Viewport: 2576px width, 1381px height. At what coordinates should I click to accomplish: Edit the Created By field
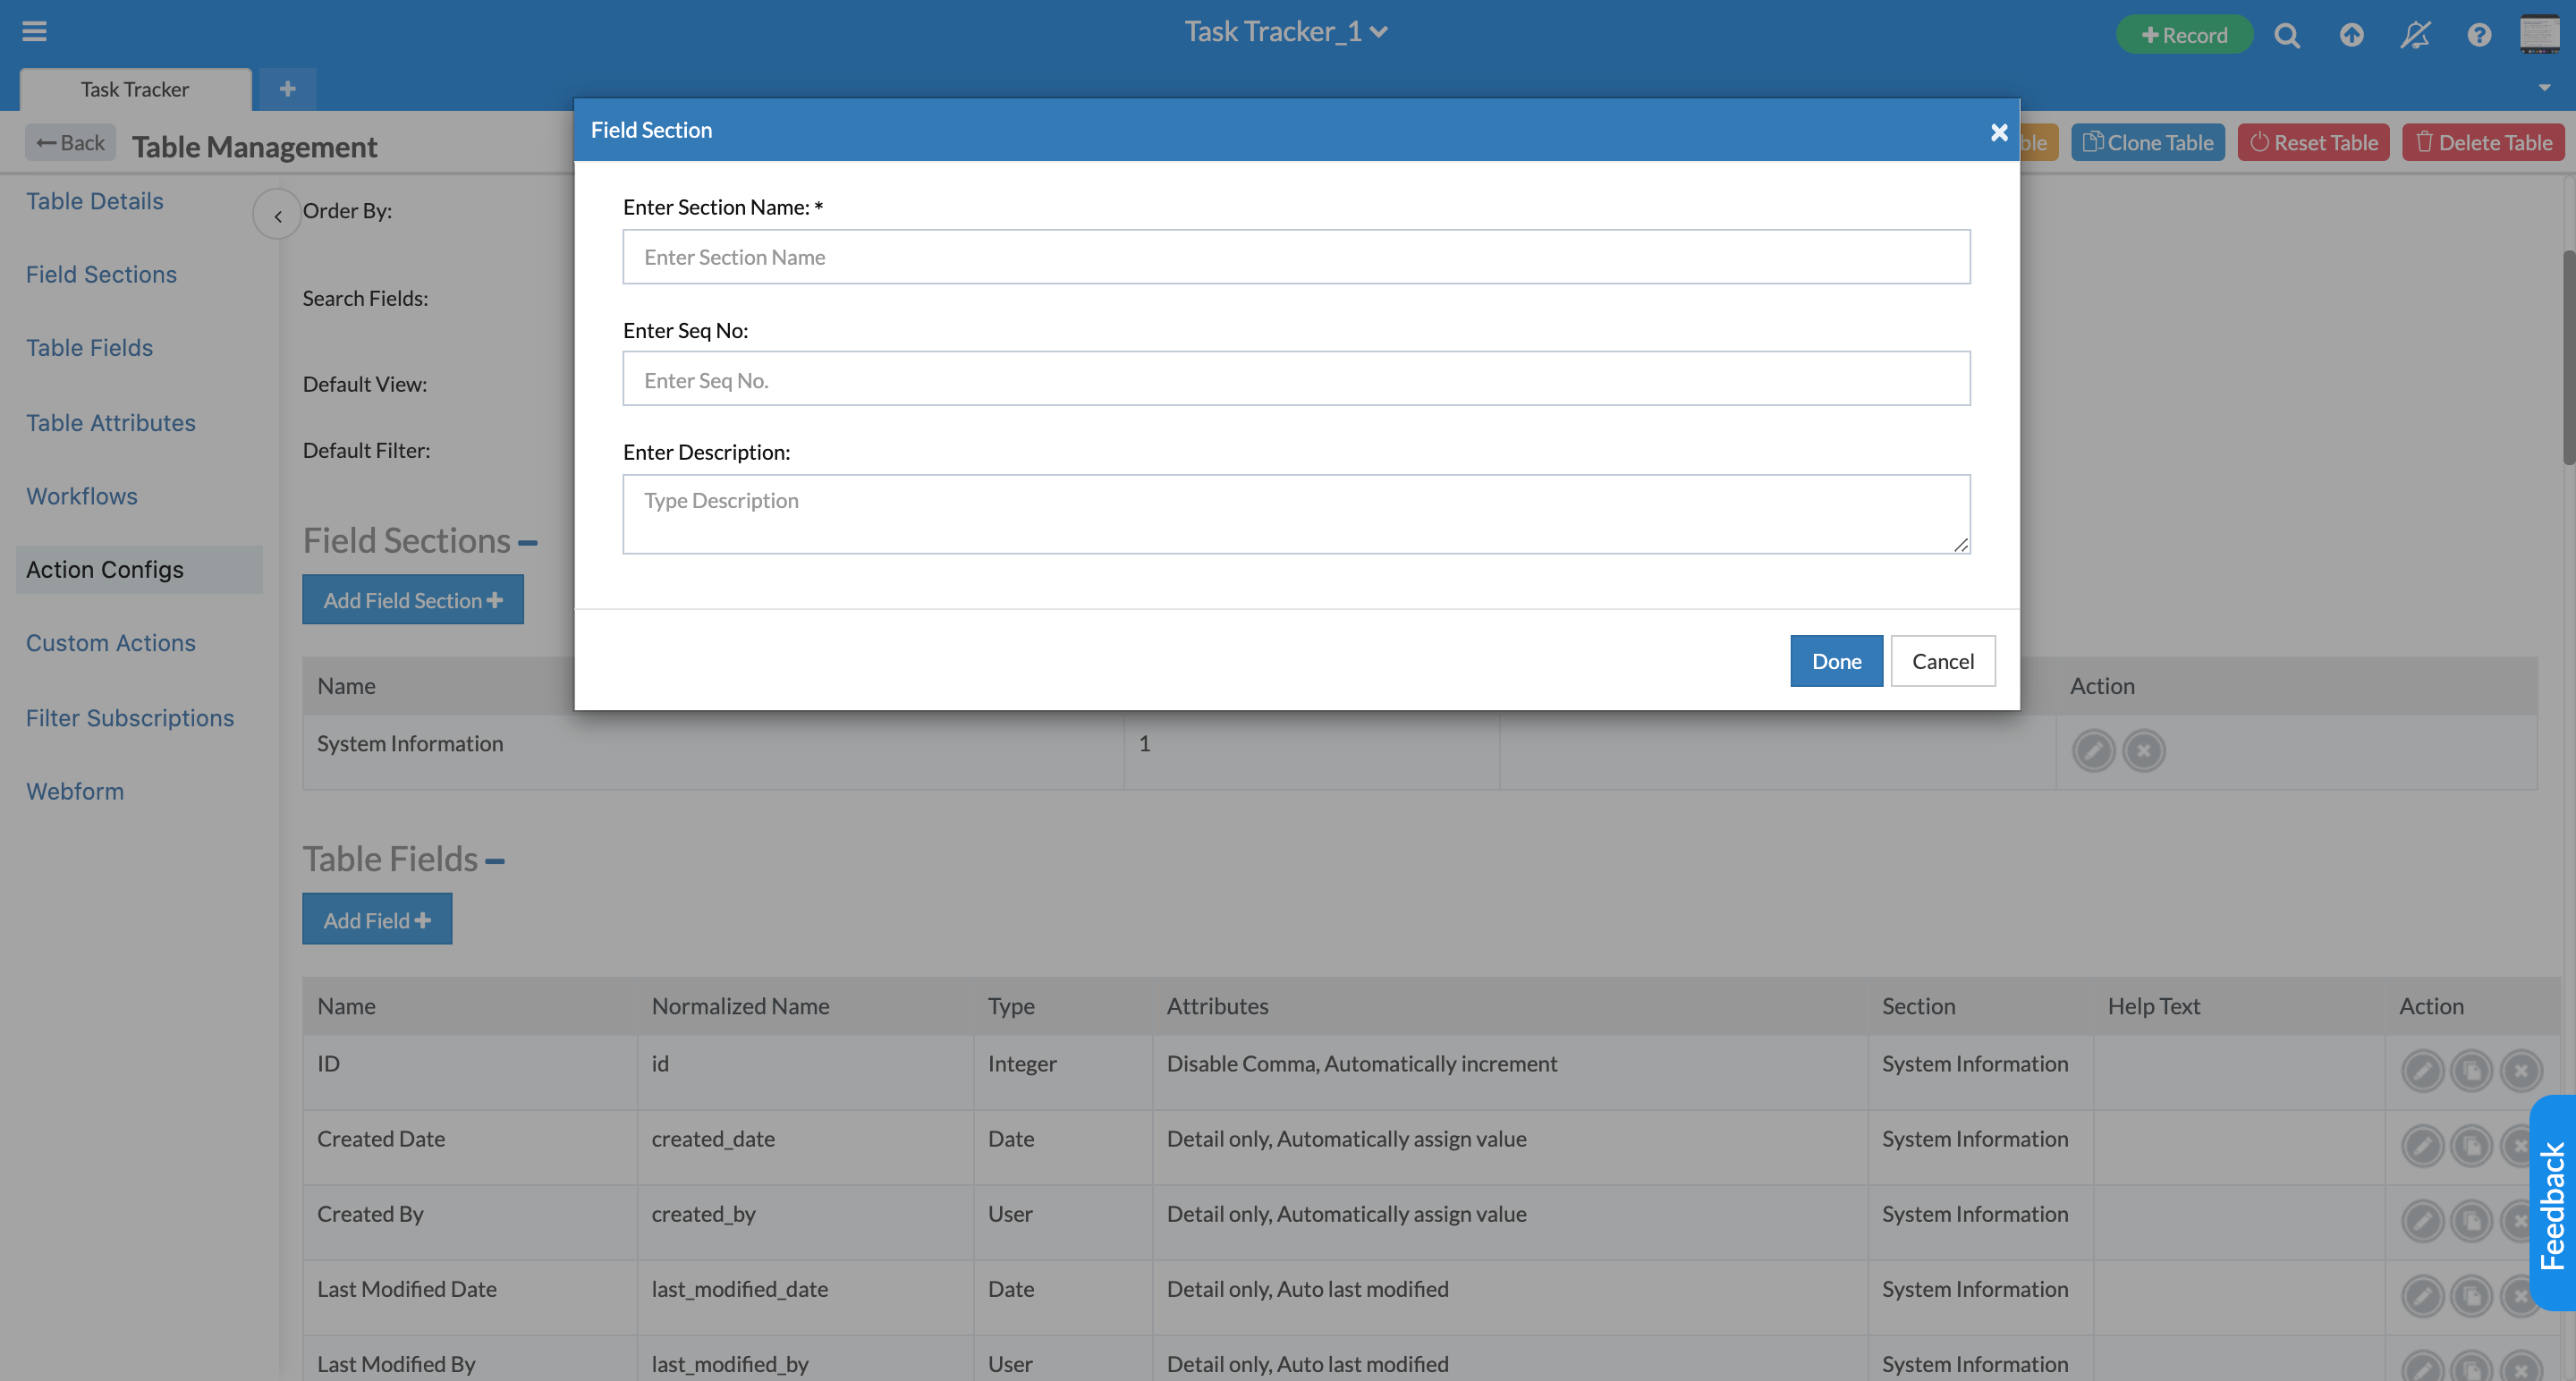pyautogui.click(x=2422, y=1221)
